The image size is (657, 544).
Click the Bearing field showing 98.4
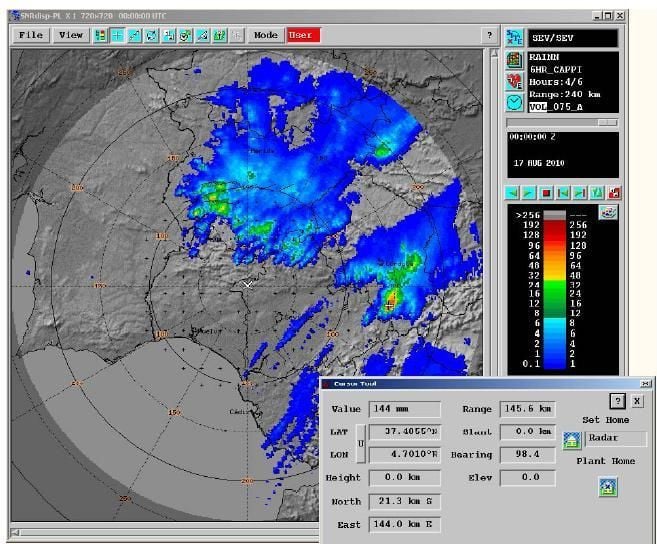pos(528,454)
